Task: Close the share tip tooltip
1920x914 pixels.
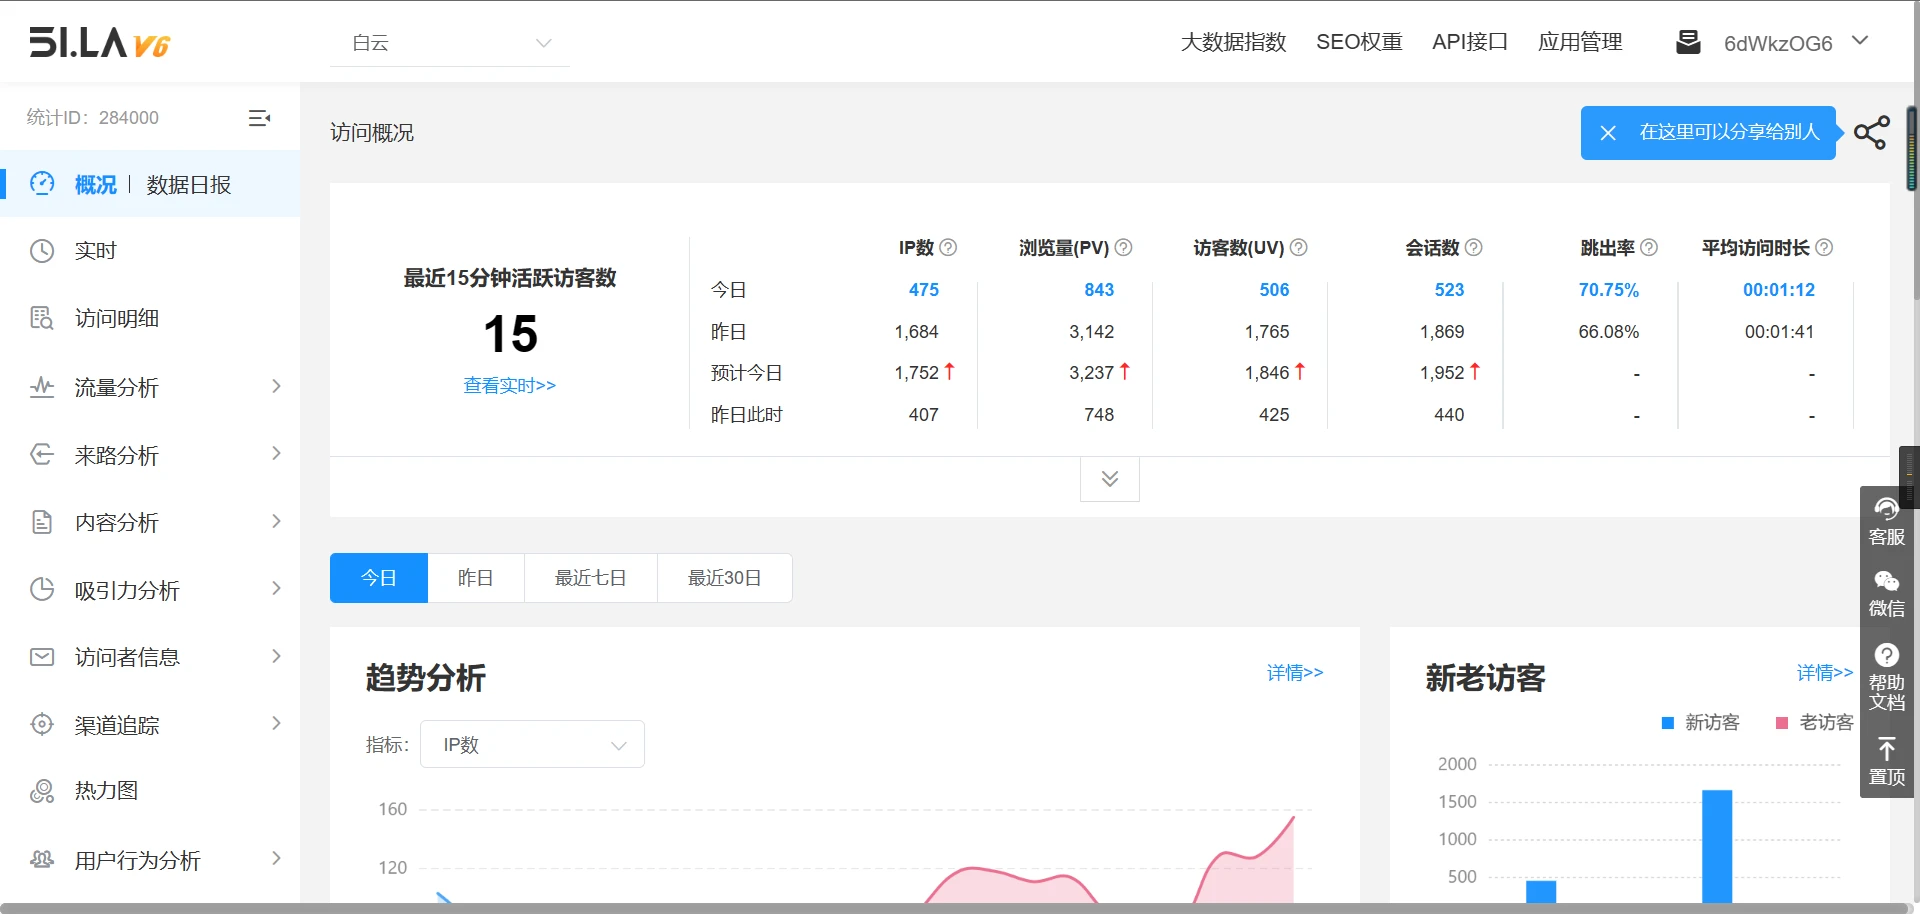Action: (x=1607, y=133)
